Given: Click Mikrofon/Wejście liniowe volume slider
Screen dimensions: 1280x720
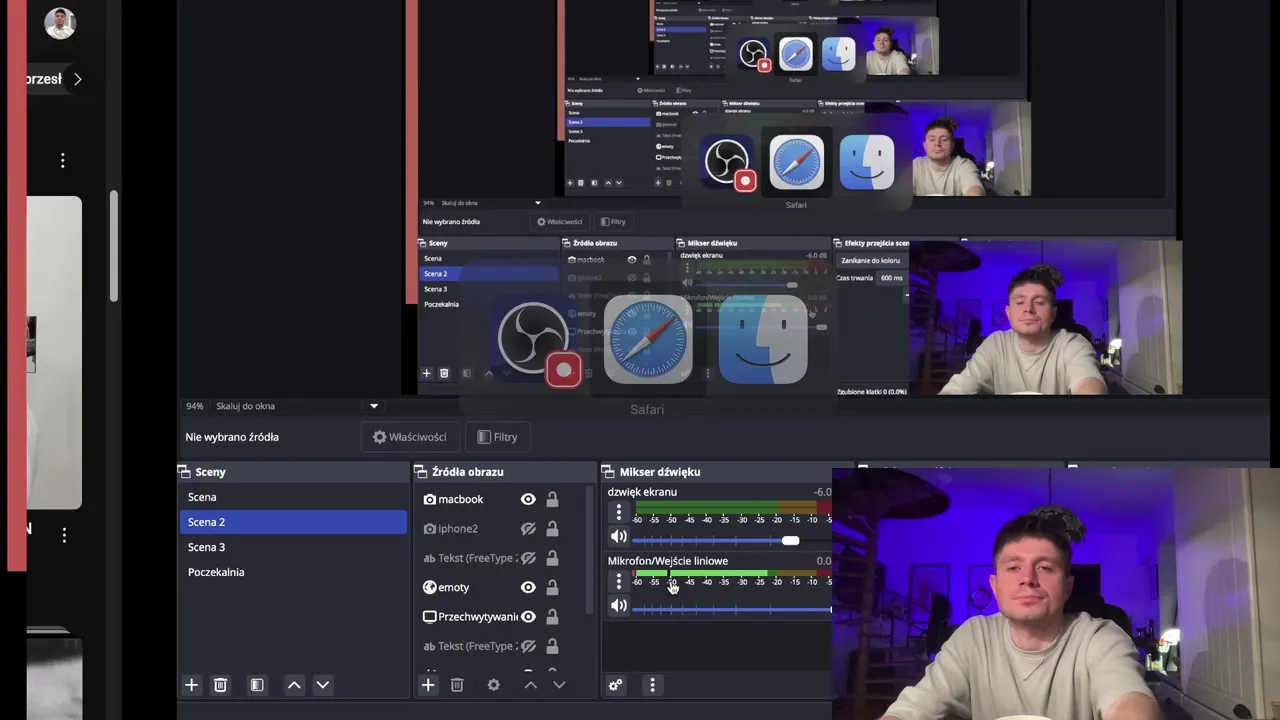Looking at the screenshot, I should click(x=732, y=609).
